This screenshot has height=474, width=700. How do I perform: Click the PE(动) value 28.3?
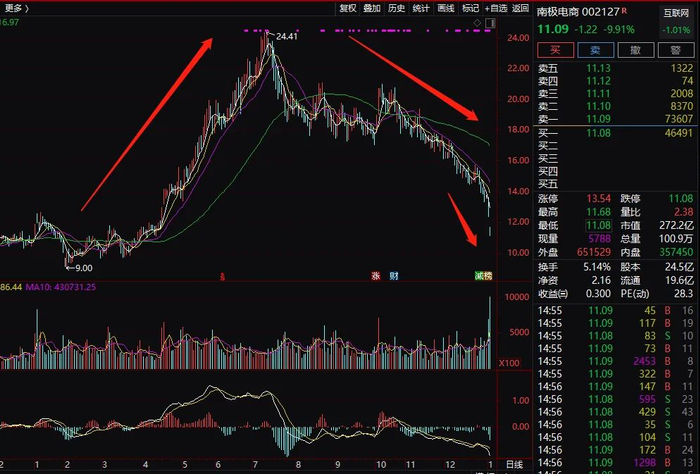684,294
